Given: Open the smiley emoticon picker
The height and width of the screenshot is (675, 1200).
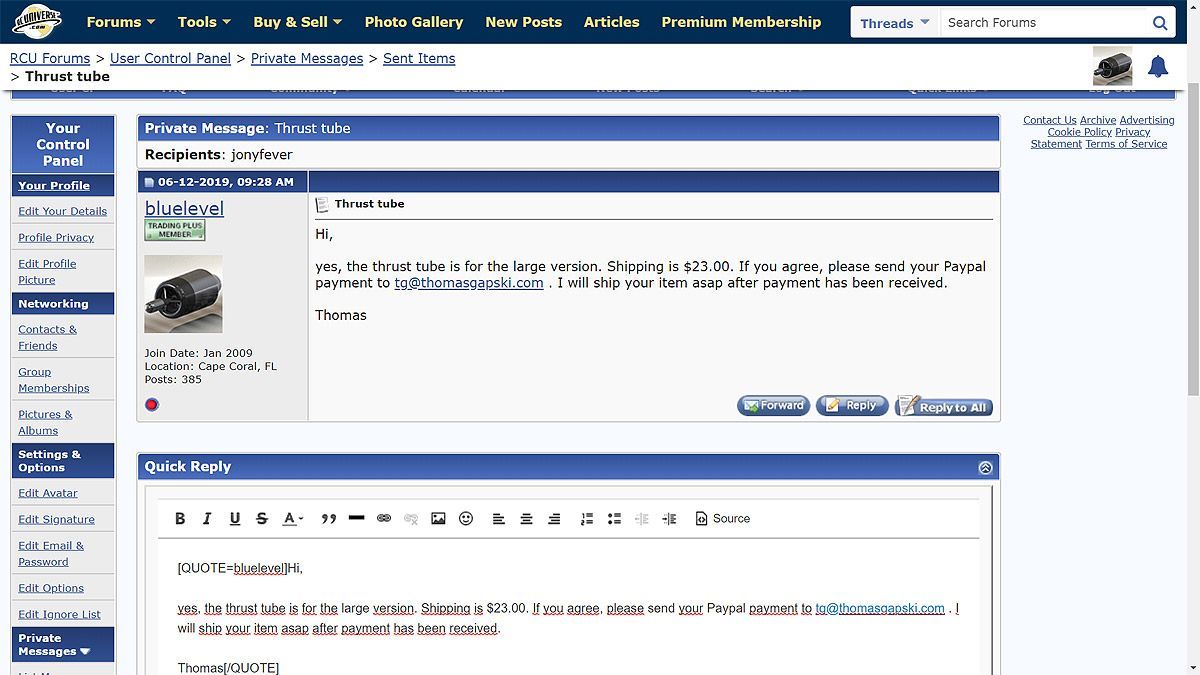Looking at the screenshot, I should [466, 519].
